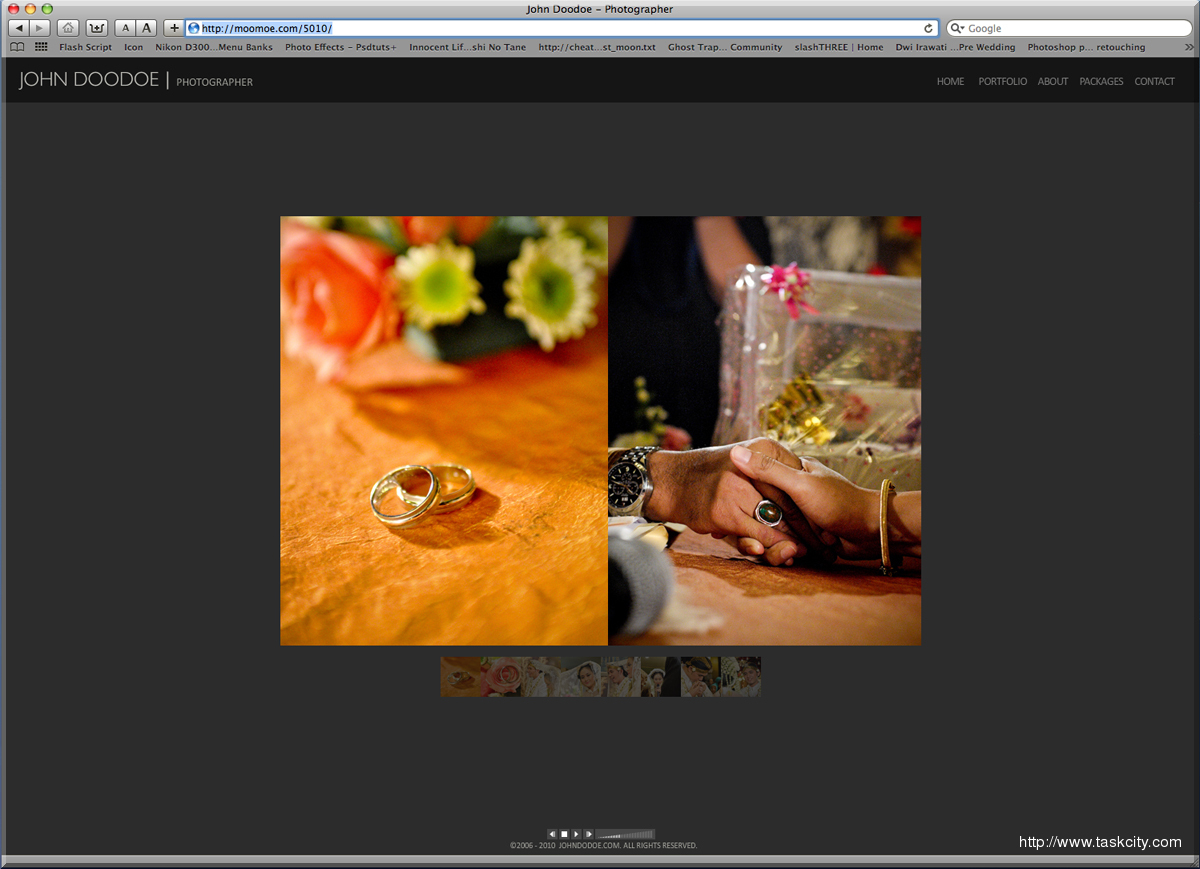The height and width of the screenshot is (869, 1200).
Task: Open the Google search magnifier dropdown
Action: pos(957,28)
